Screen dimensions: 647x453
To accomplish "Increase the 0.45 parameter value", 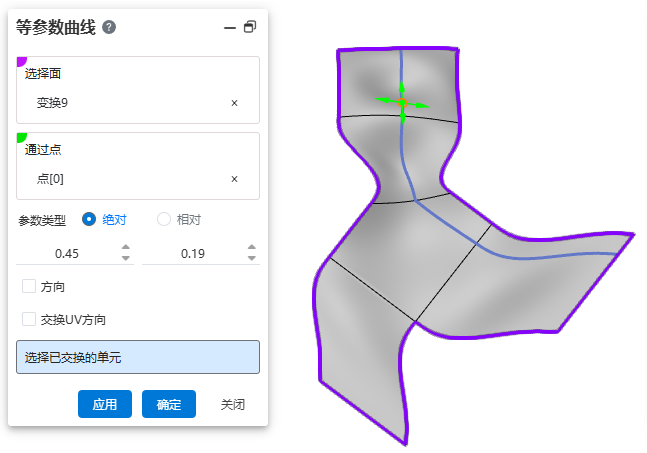I will (126, 248).
